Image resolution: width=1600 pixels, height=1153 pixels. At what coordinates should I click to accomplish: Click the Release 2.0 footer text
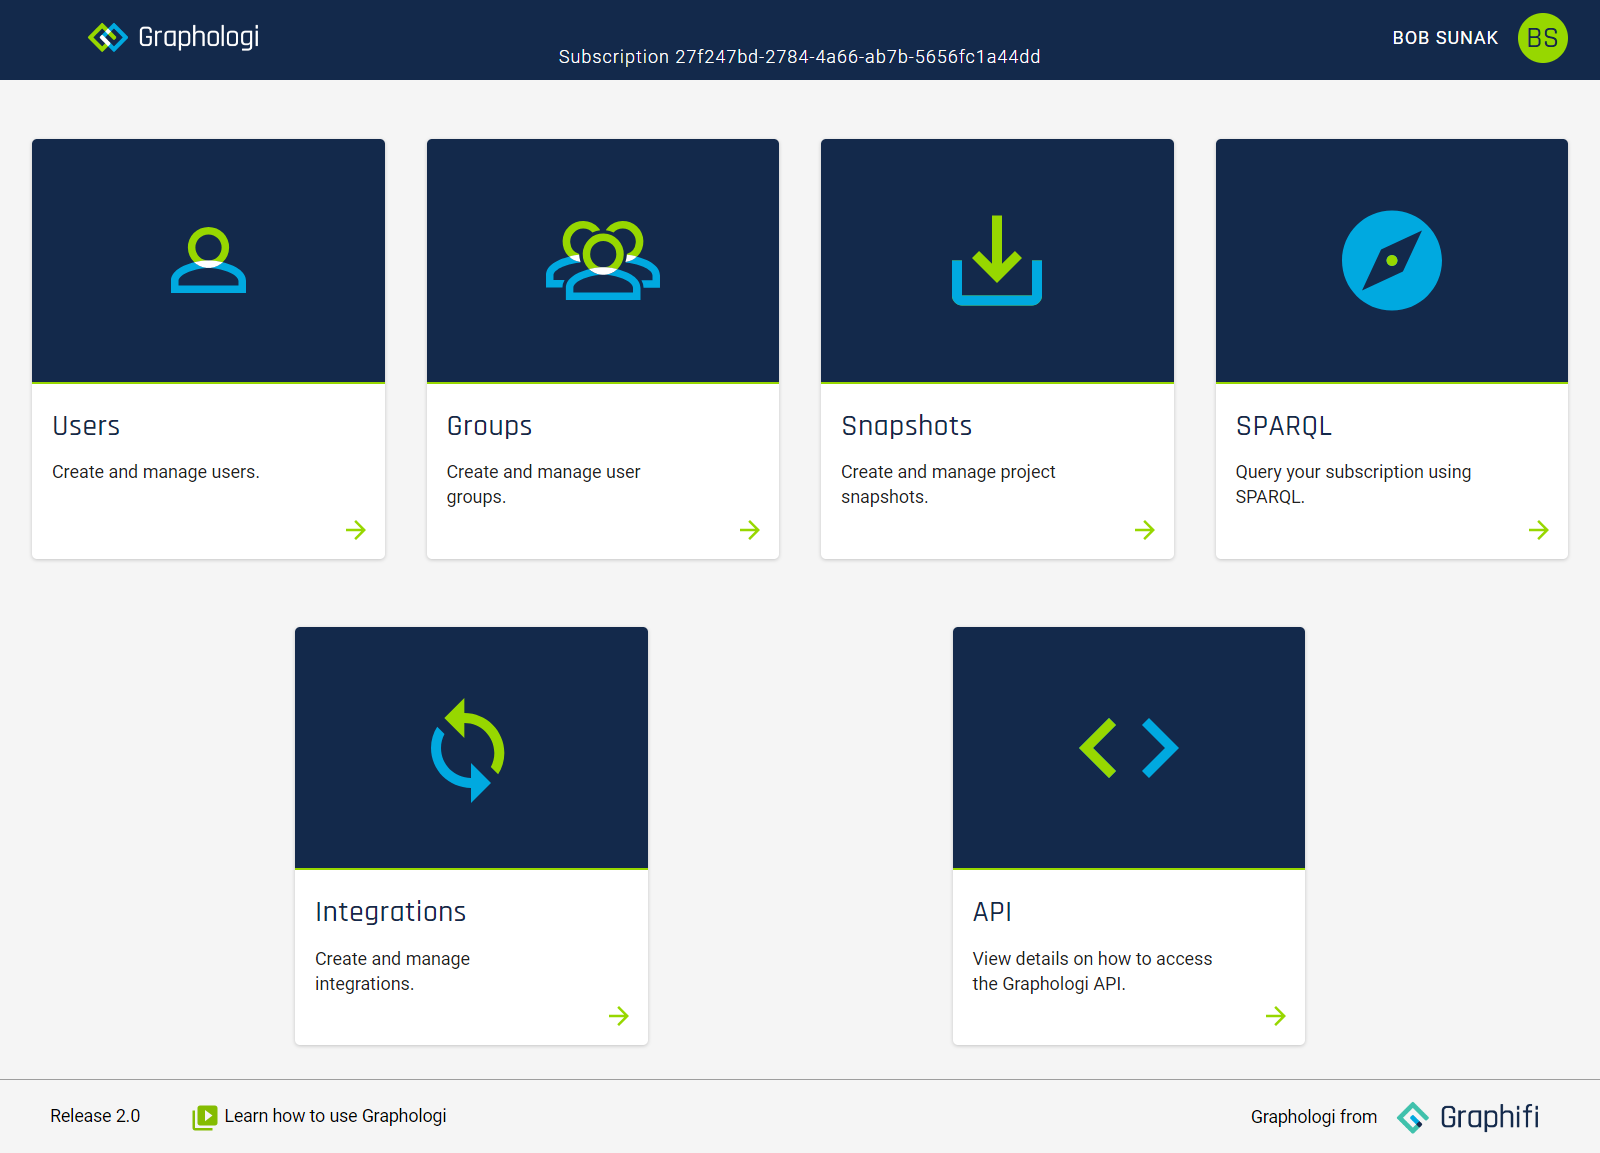pos(95,1116)
